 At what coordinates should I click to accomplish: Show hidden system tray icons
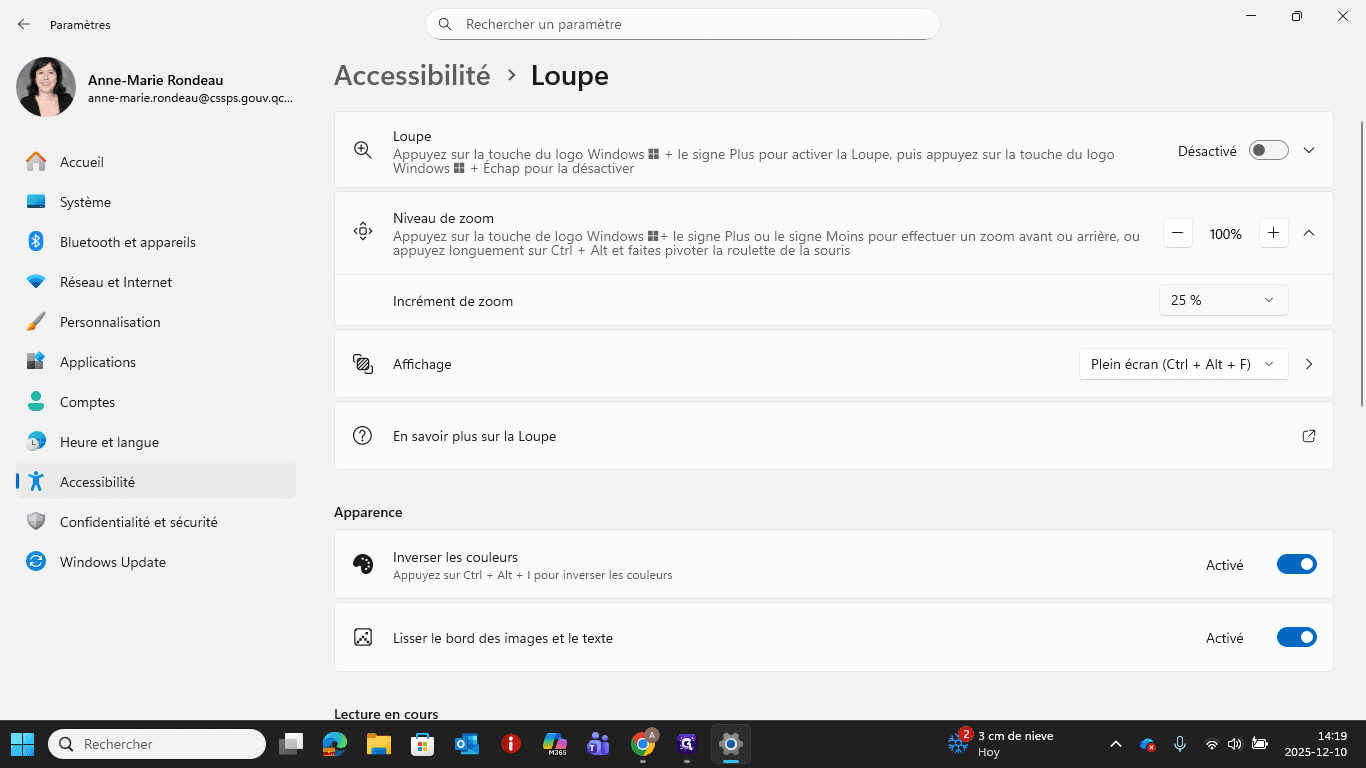(1117, 744)
